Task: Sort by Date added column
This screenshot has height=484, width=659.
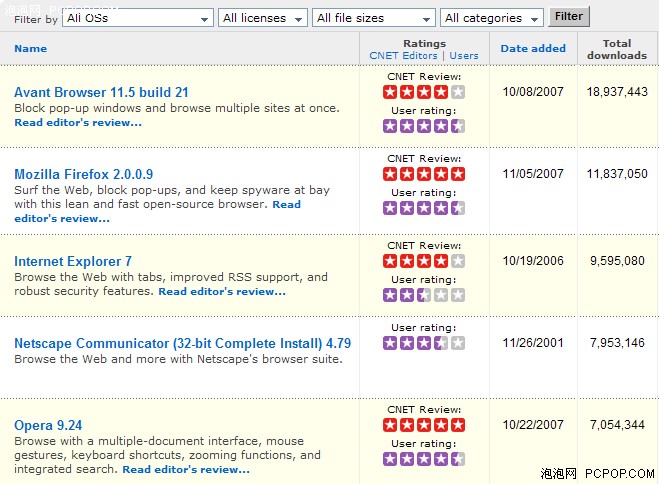Action: (533, 48)
